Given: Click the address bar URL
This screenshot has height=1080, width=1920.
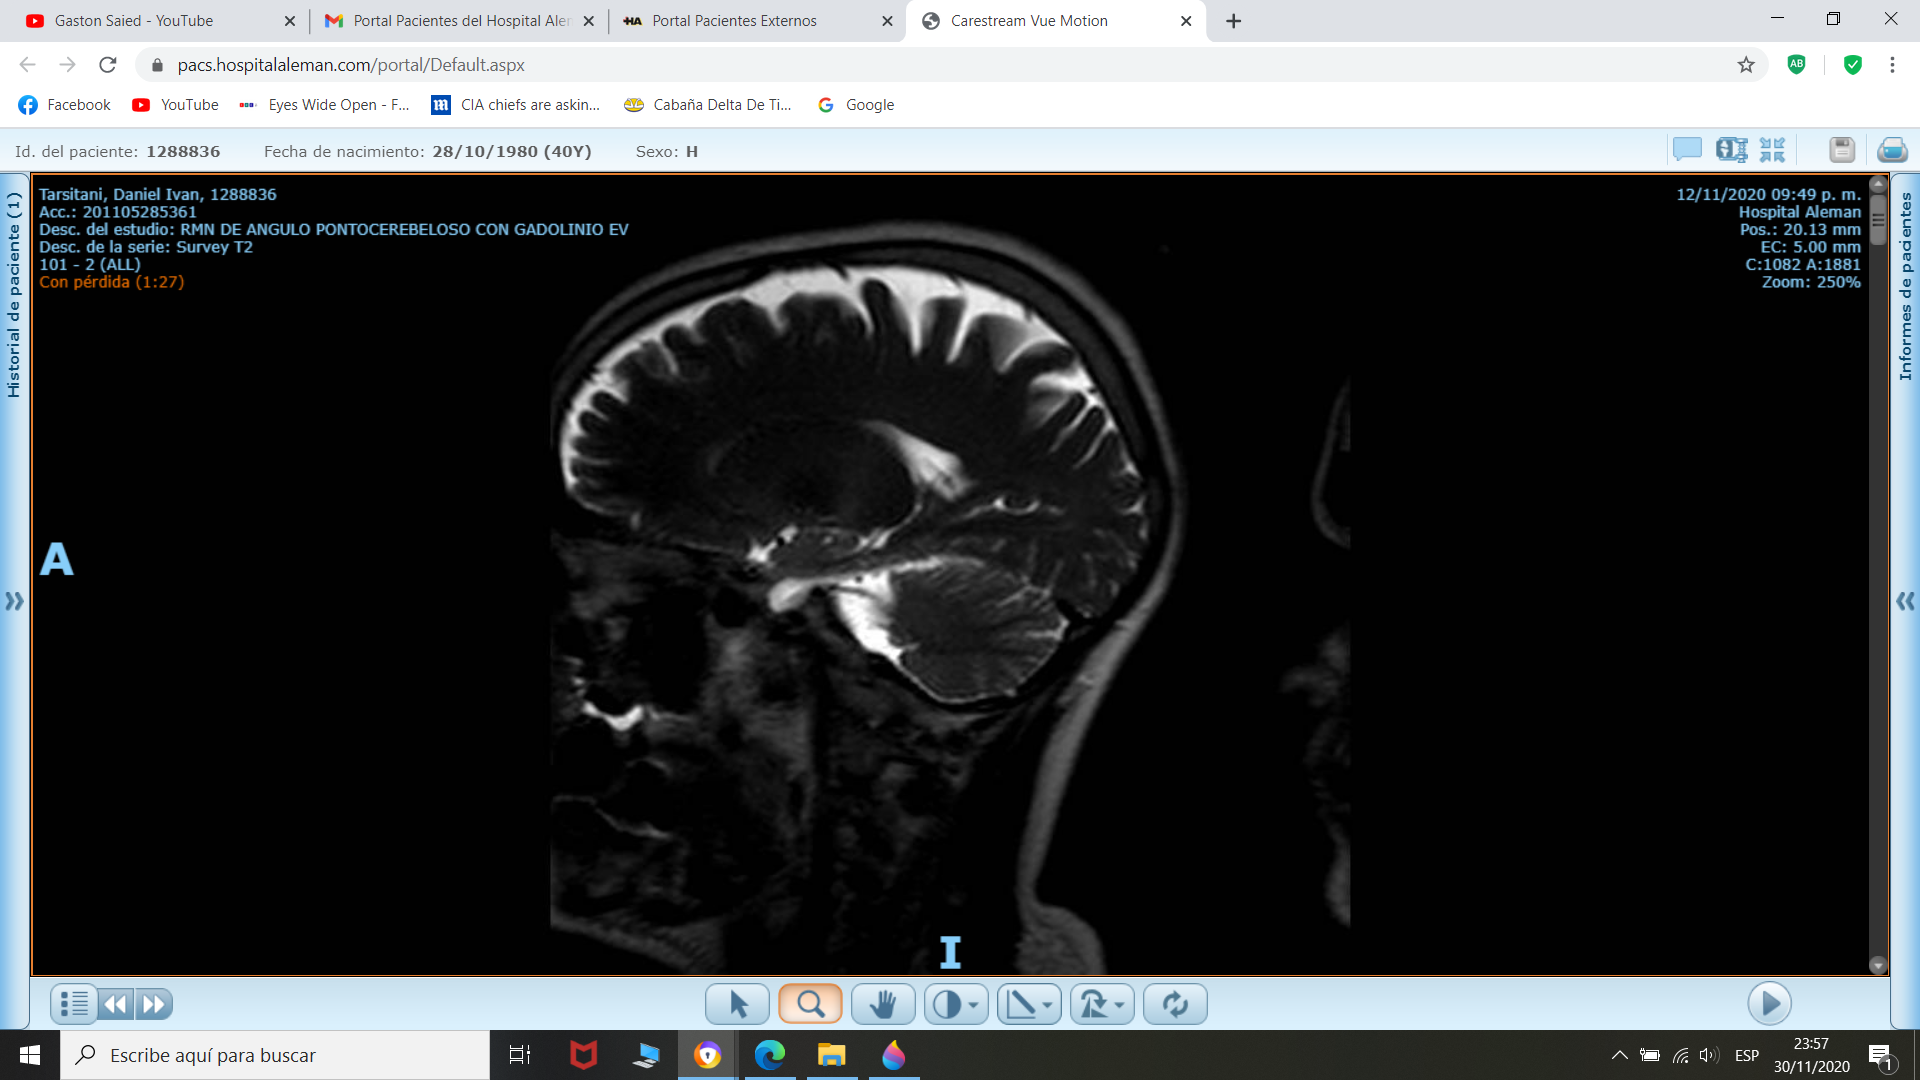Looking at the screenshot, I should (351, 65).
